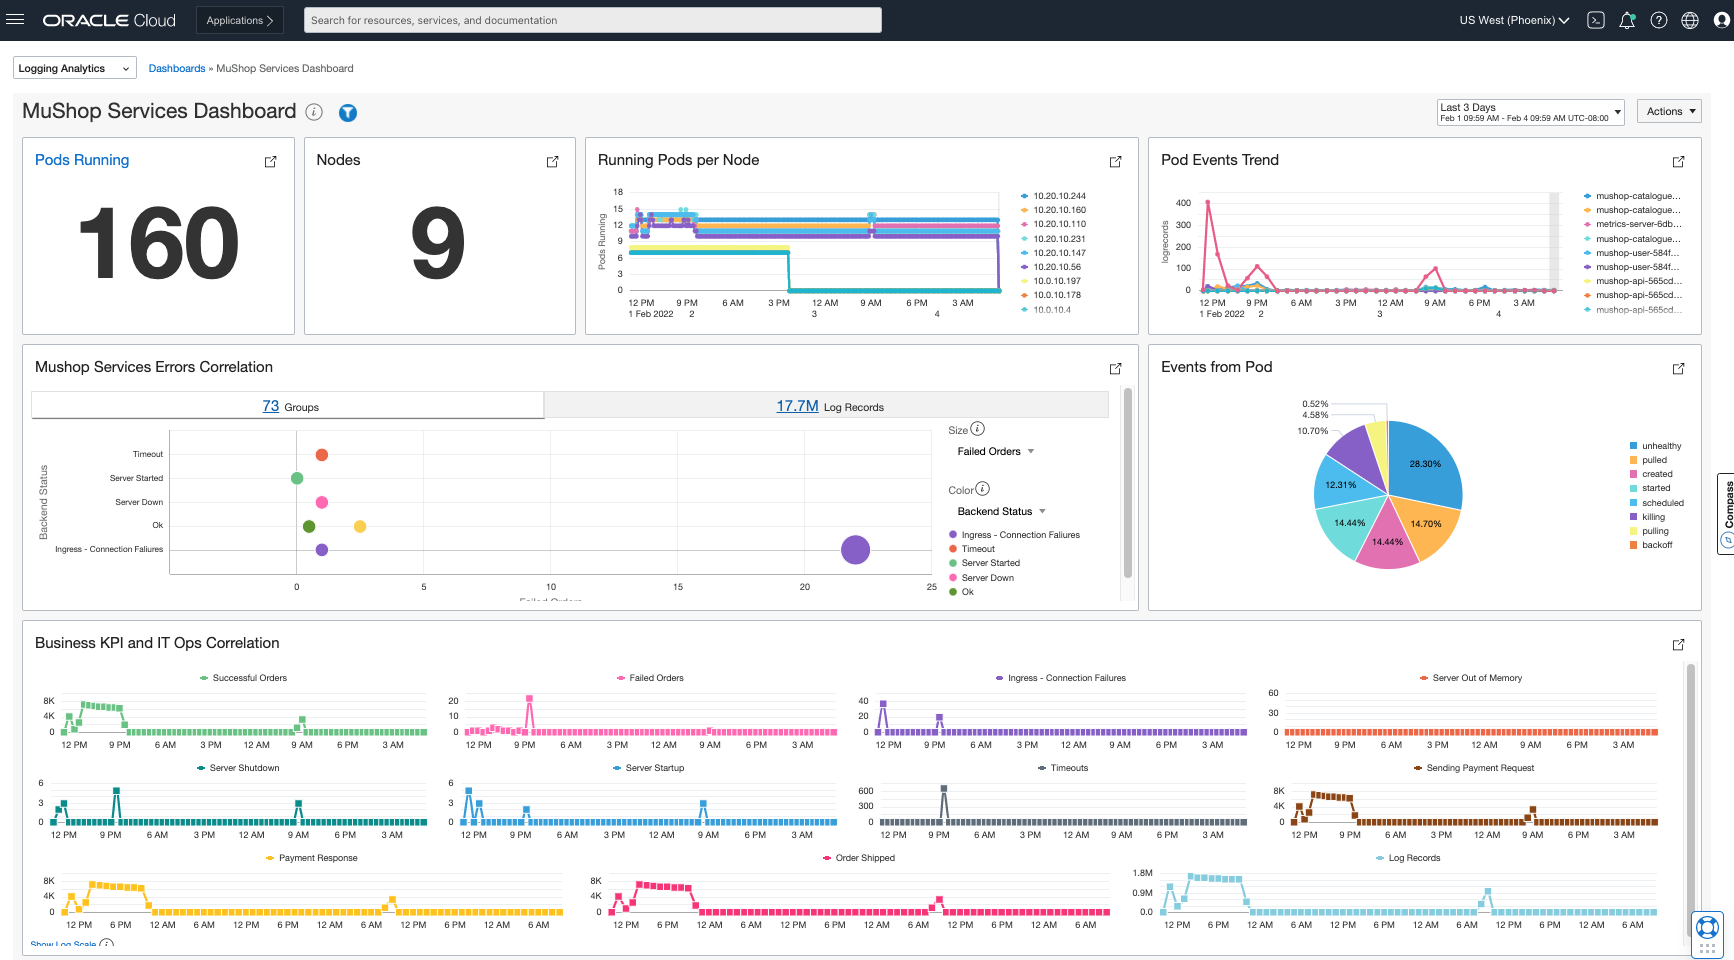Click the 28.30% blue pie slice

point(1424,463)
